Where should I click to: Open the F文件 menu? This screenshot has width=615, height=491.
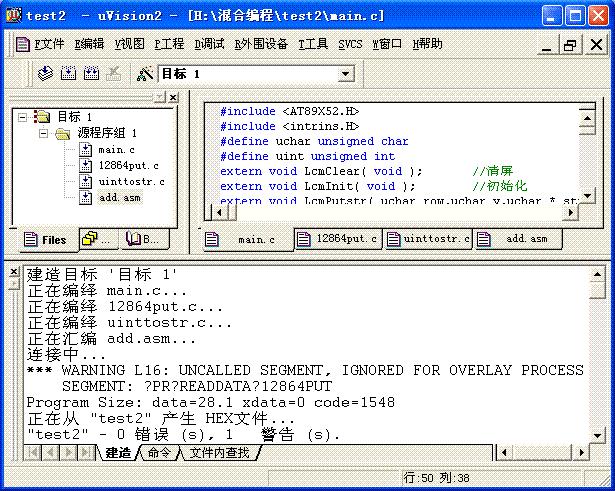49,44
